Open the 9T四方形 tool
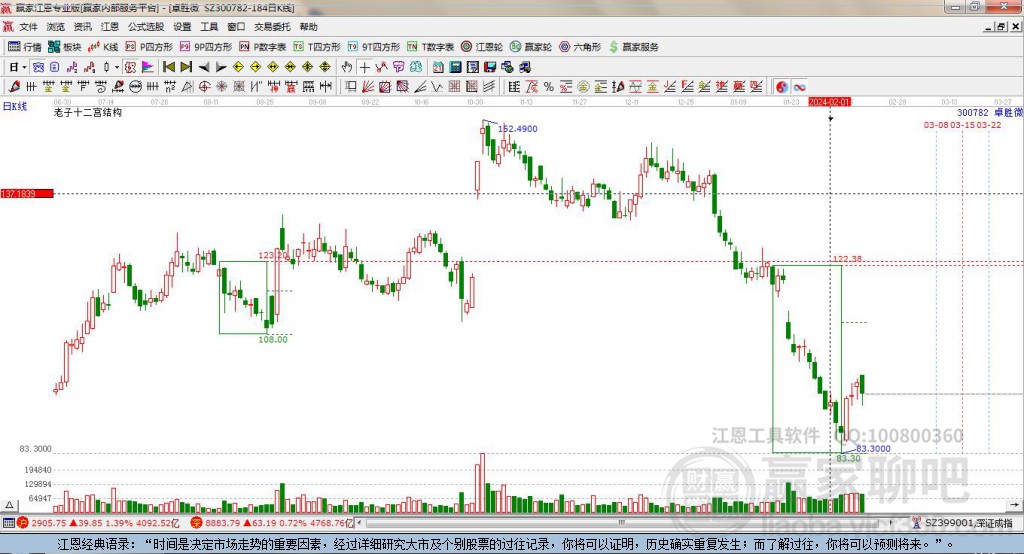1024x554 pixels. [x=374, y=46]
